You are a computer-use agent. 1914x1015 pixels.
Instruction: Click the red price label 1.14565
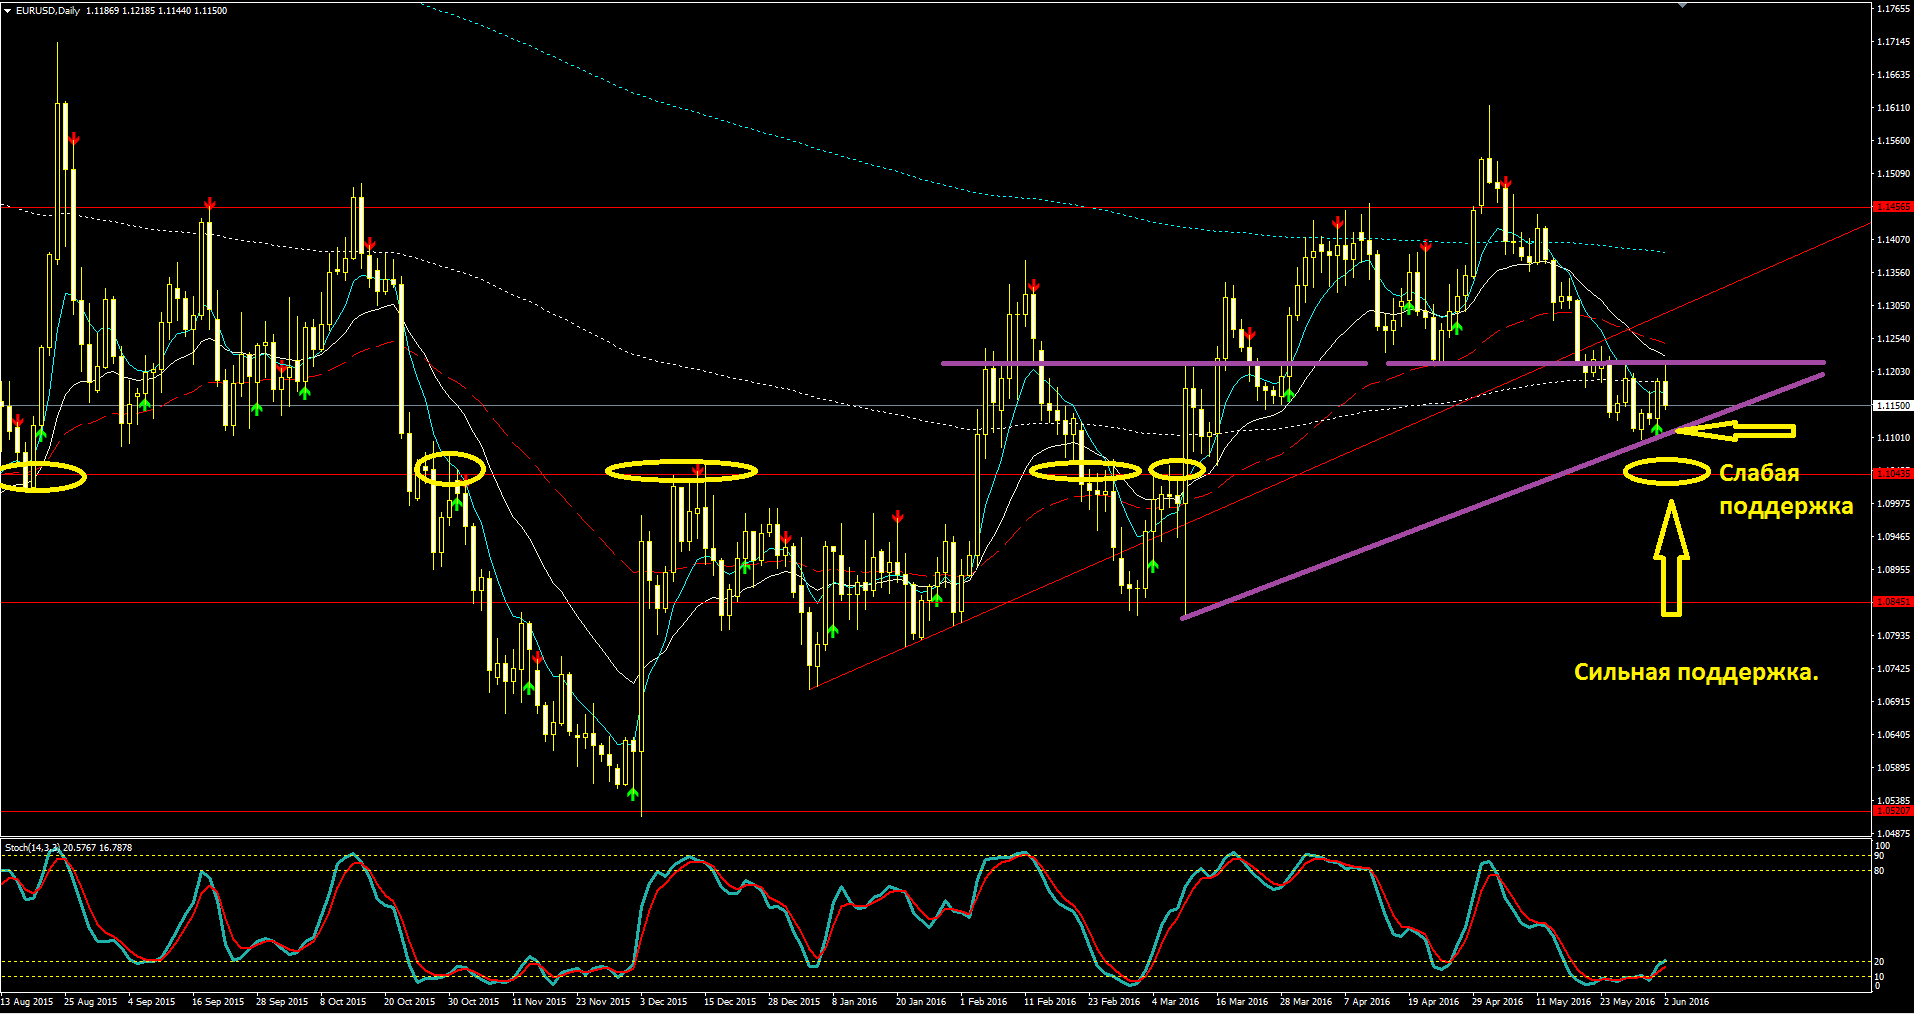click(x=1892, y=207)
